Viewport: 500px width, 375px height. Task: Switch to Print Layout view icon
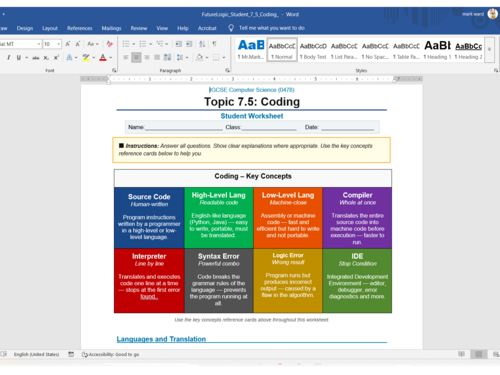479,354
